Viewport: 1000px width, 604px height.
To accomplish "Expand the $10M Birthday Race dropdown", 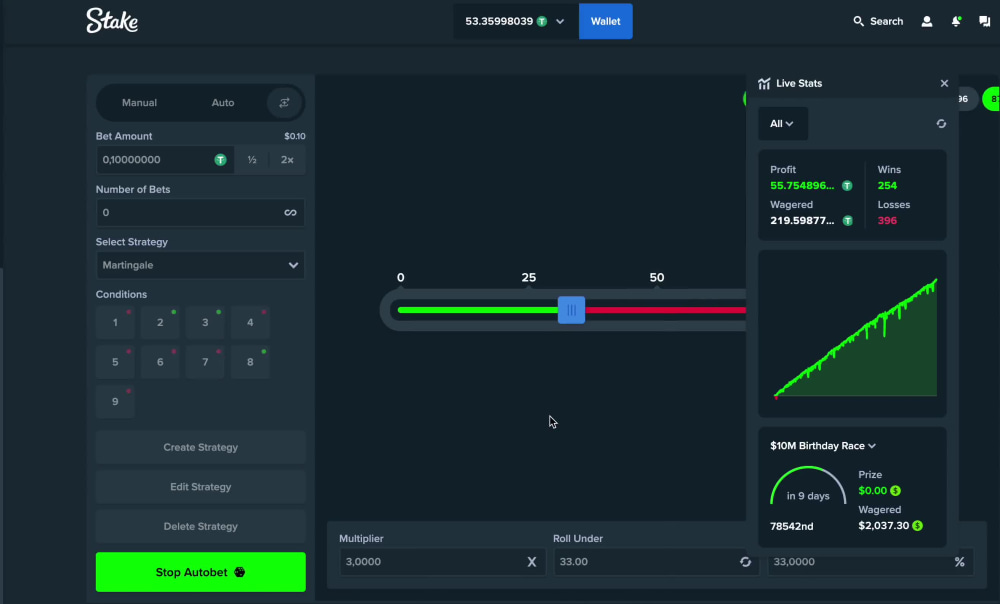I will tap(823, 446).
